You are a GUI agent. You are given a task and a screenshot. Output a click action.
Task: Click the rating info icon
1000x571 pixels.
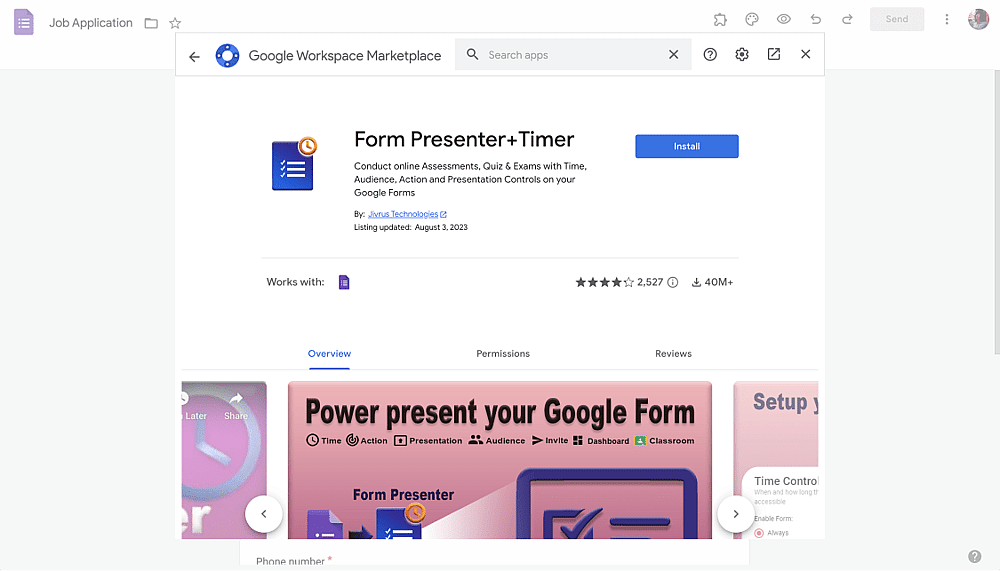click(x=672, y=282)
